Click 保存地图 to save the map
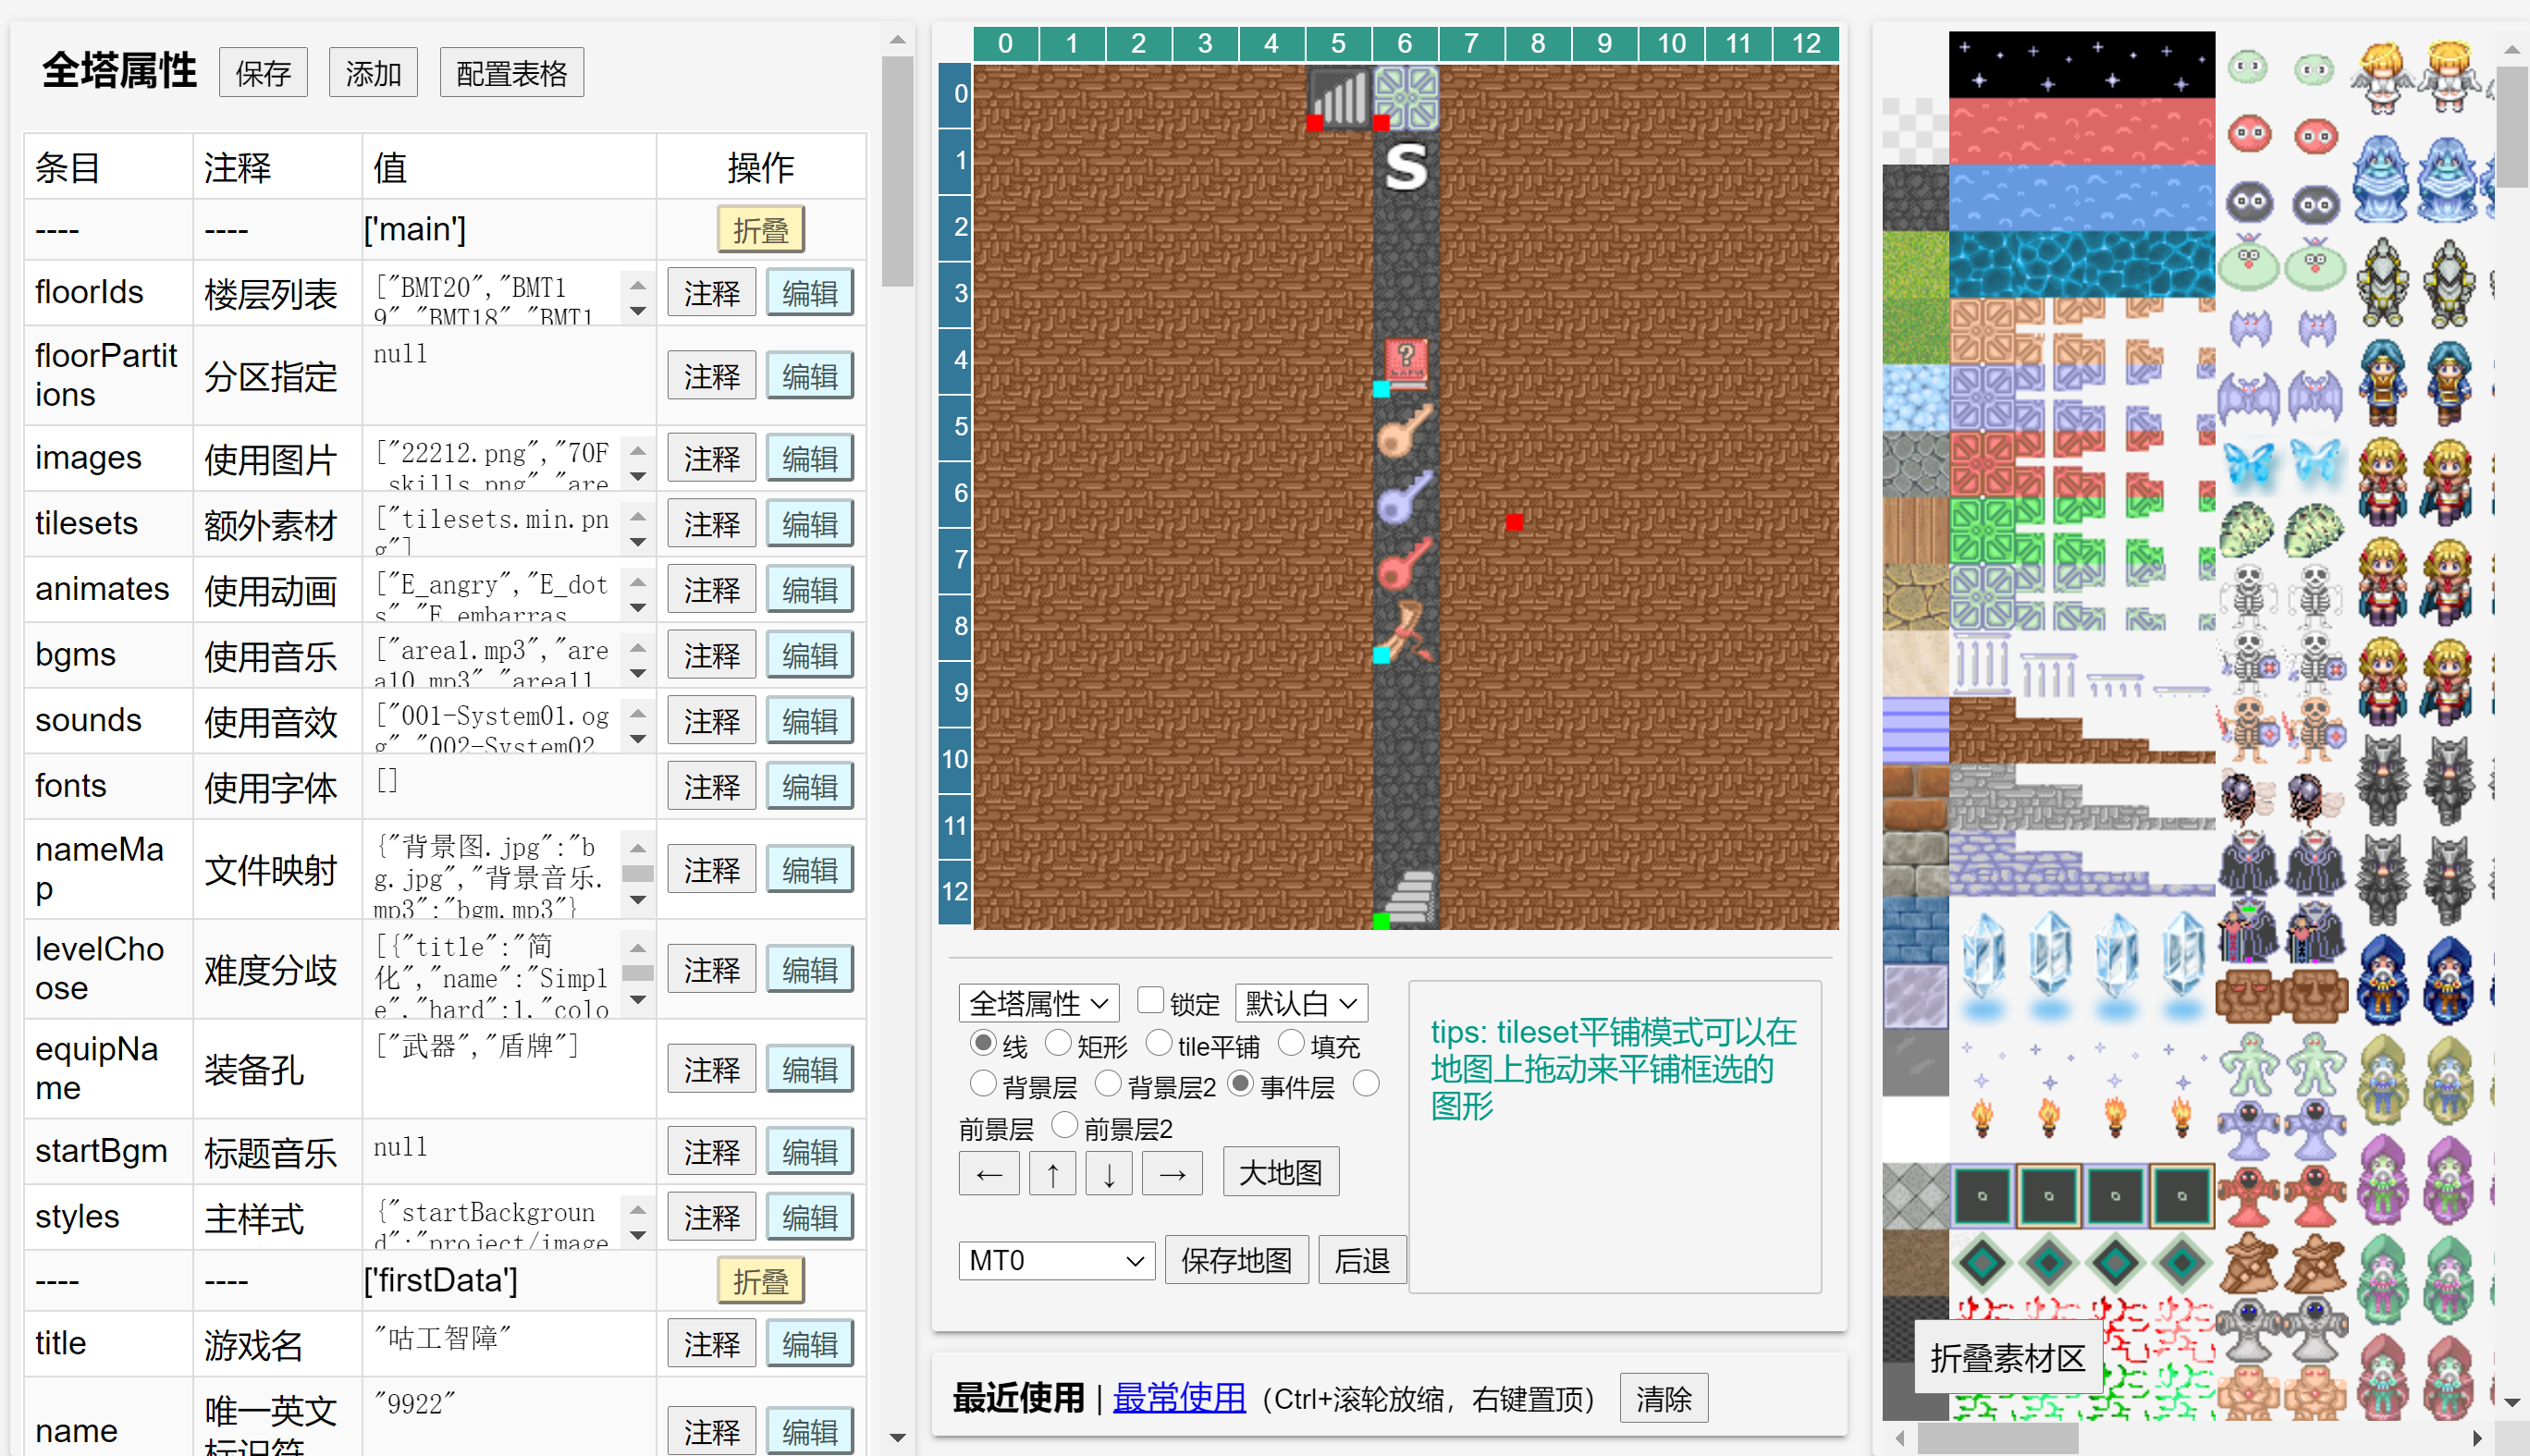 coord(1236,1260)
